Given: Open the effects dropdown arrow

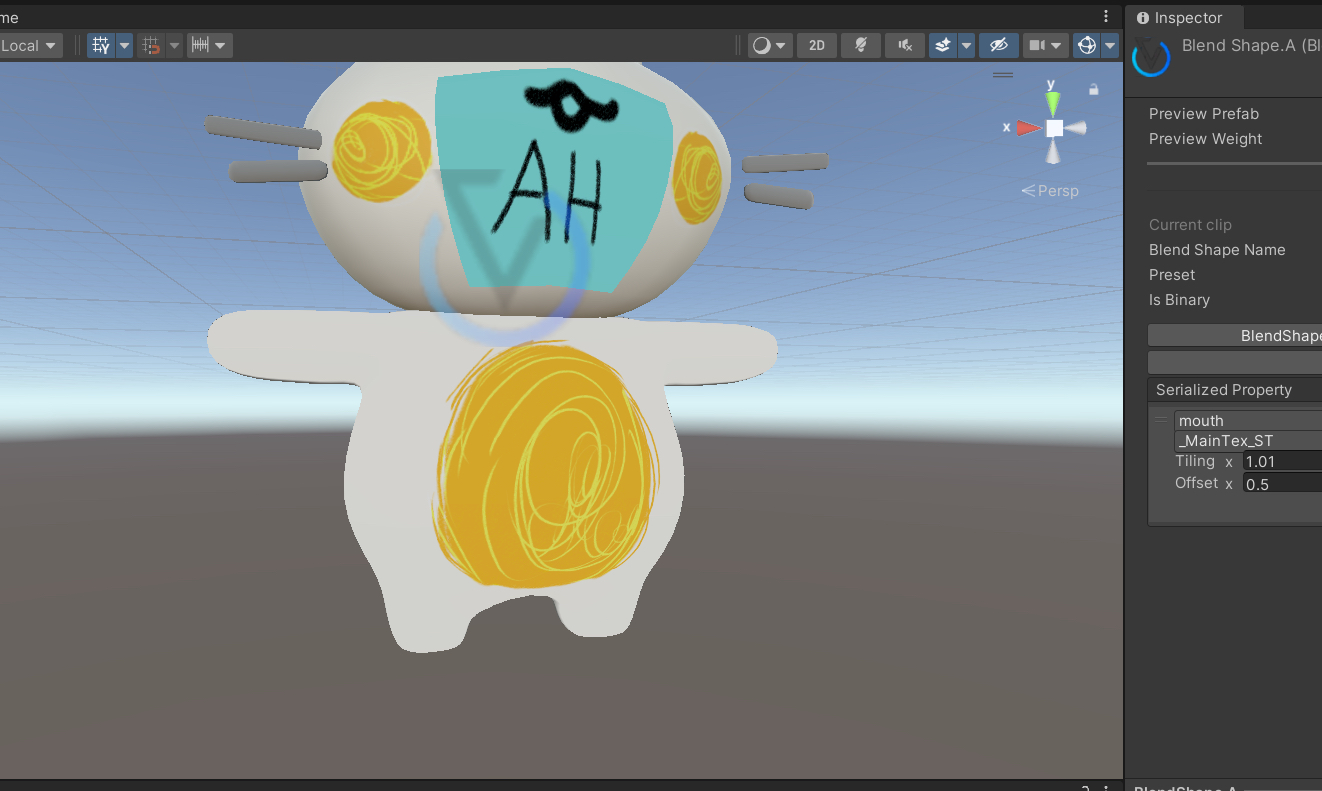Looking at the screenshot, I should pos(966,45).
